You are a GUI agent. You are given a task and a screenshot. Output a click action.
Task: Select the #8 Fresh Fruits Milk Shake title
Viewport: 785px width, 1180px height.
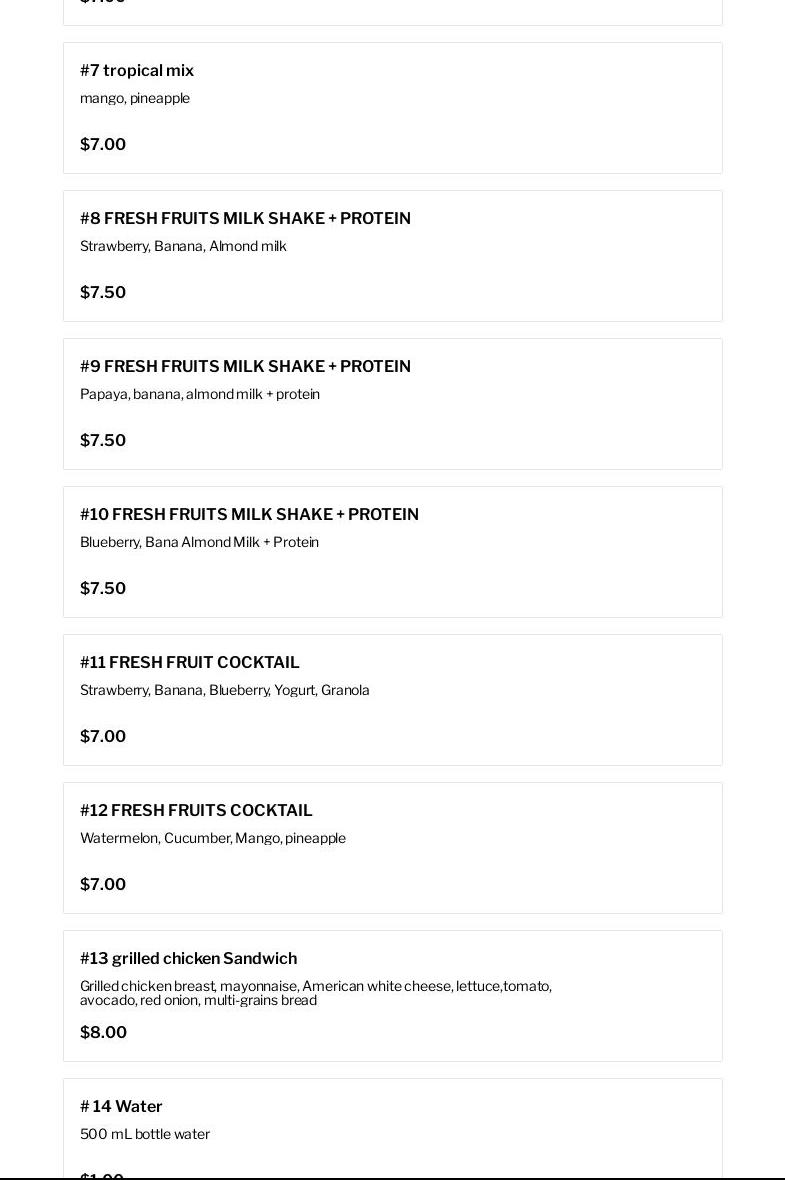coord(245,218)
